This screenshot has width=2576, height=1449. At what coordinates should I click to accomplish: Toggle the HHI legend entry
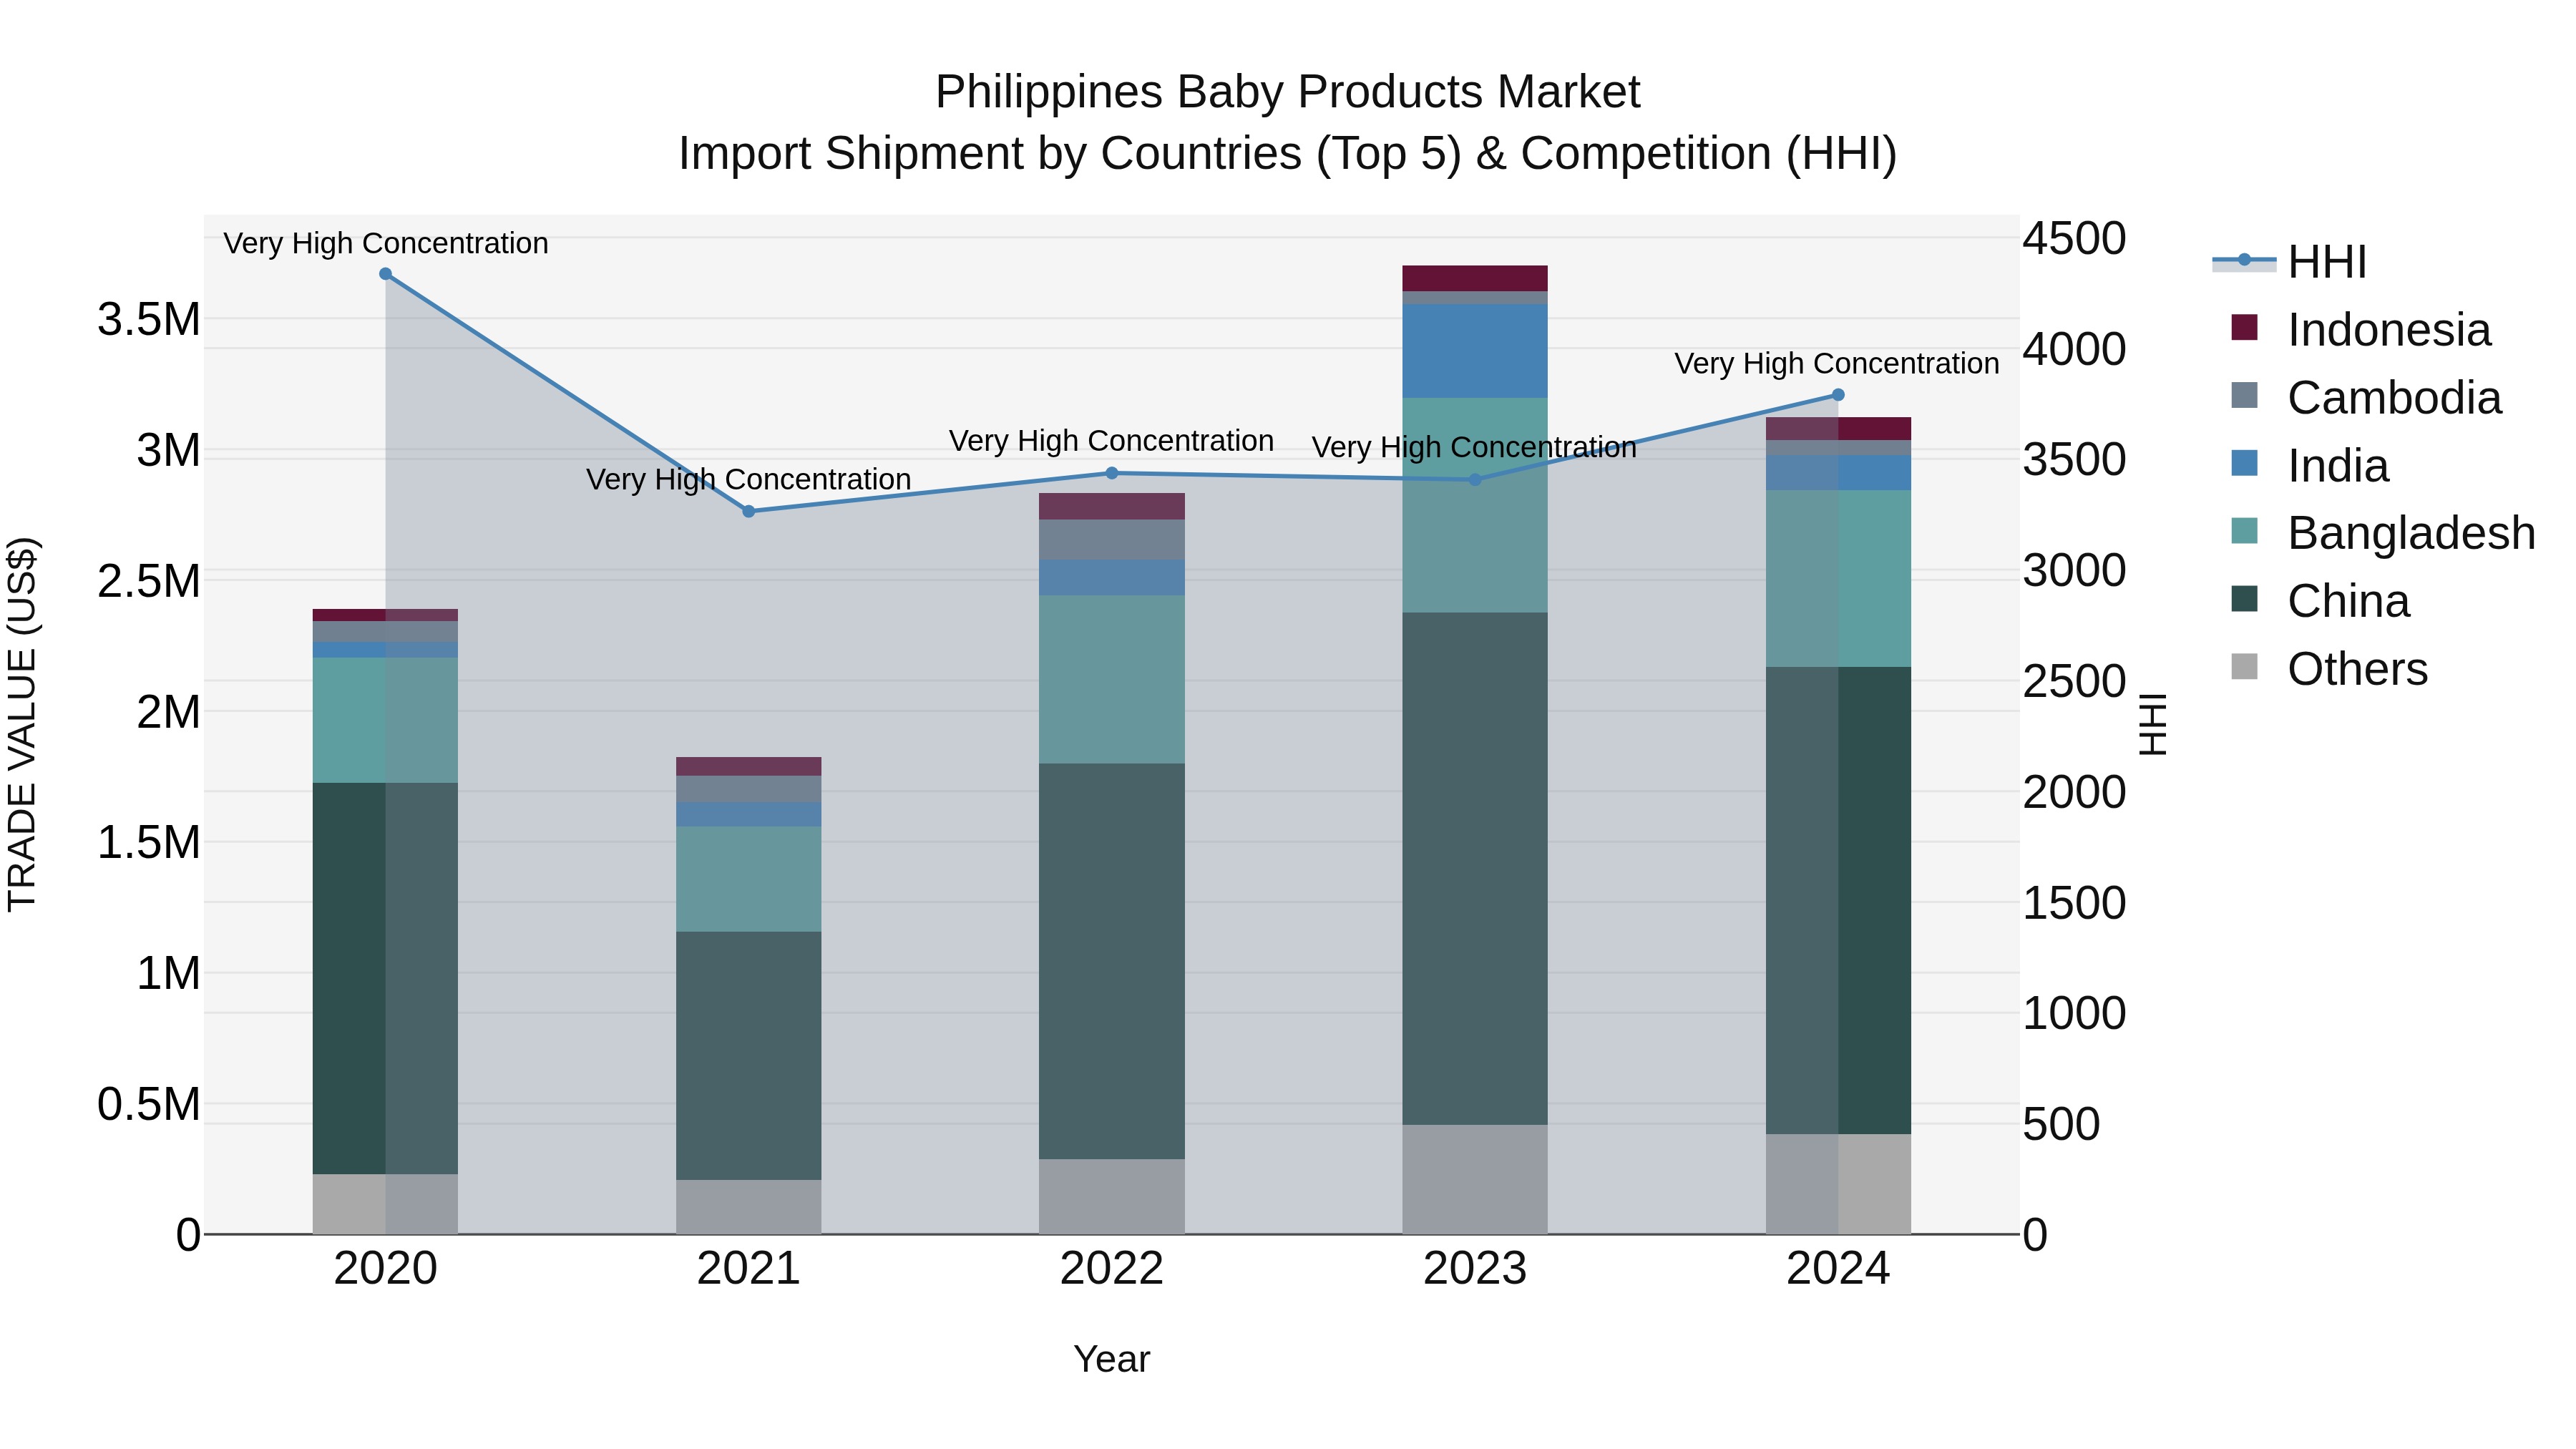(2290, 262)
